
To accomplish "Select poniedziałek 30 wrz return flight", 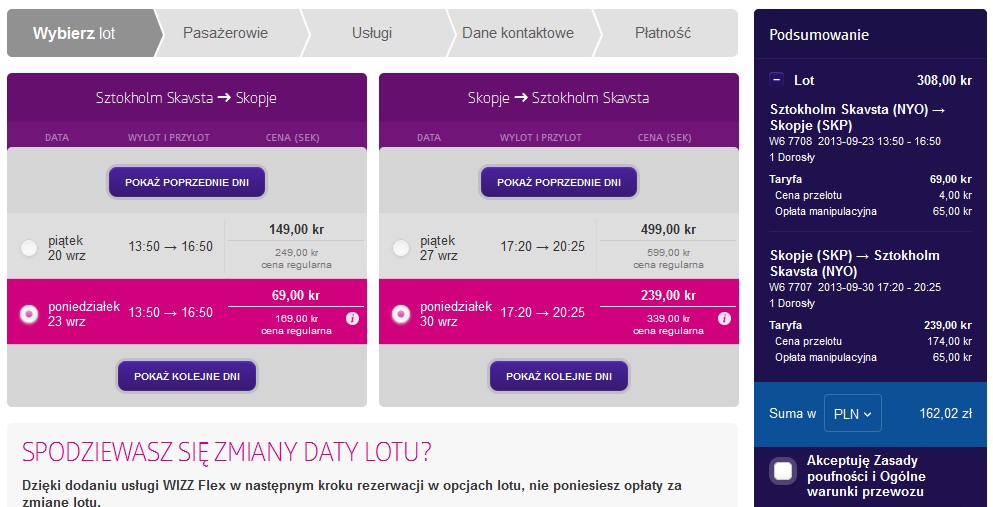I will 401,314.
